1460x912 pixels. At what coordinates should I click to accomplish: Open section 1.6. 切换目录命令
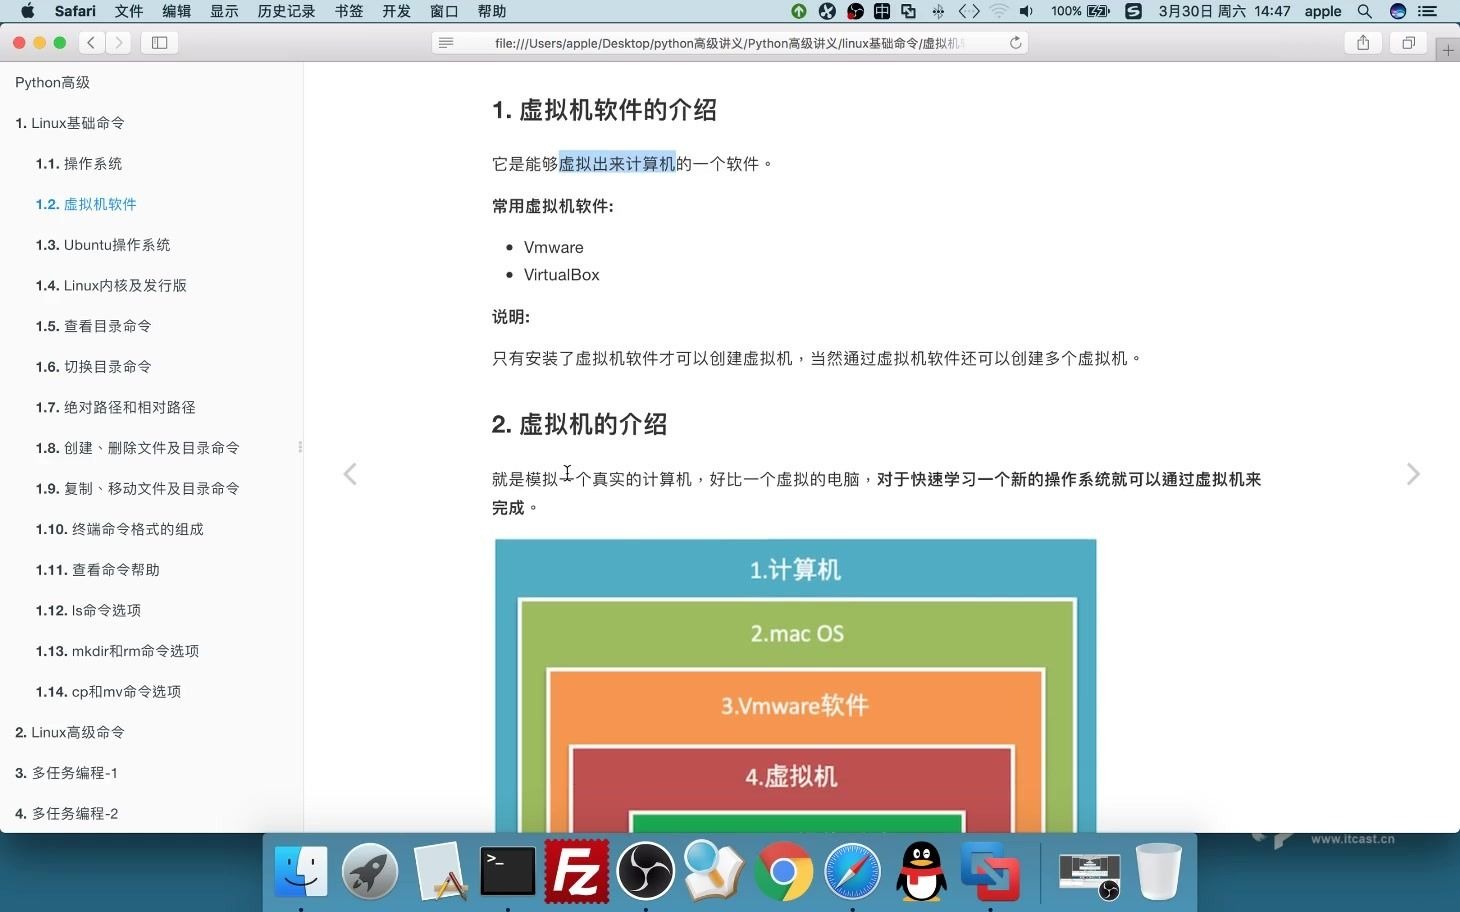[94, 367]
